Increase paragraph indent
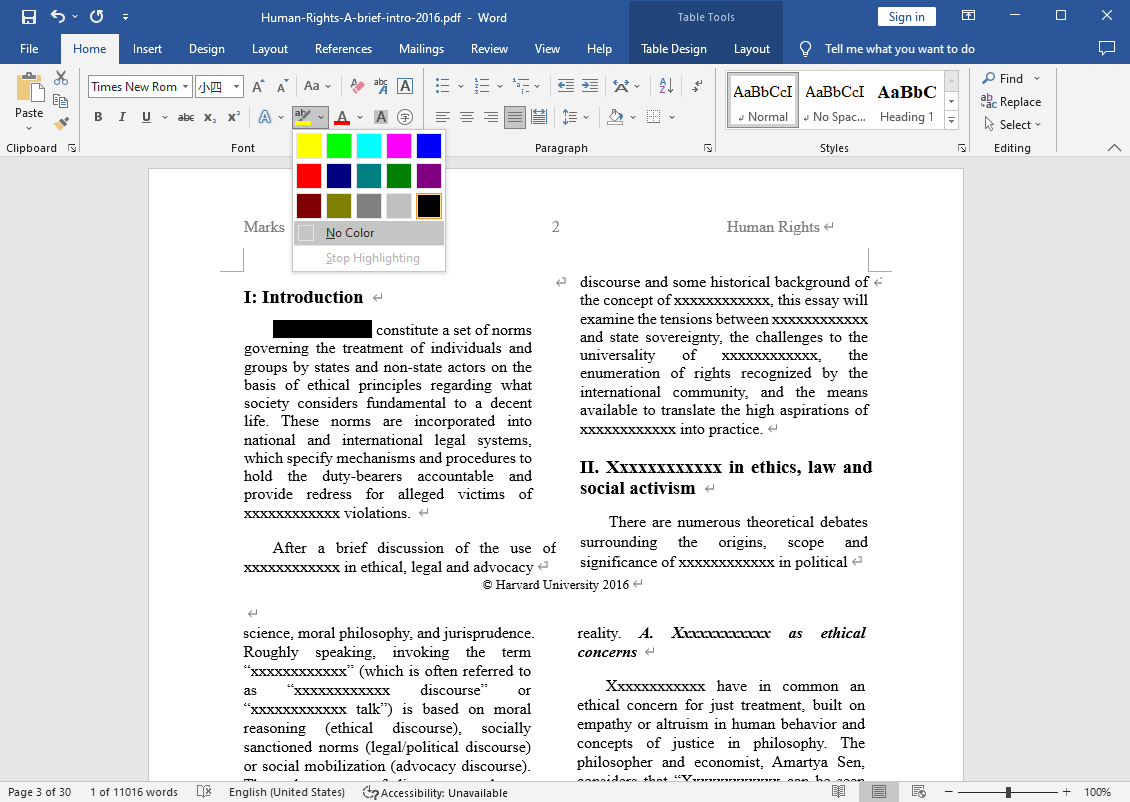This screenshot has width=1130, height=802. tap(590, 86)
